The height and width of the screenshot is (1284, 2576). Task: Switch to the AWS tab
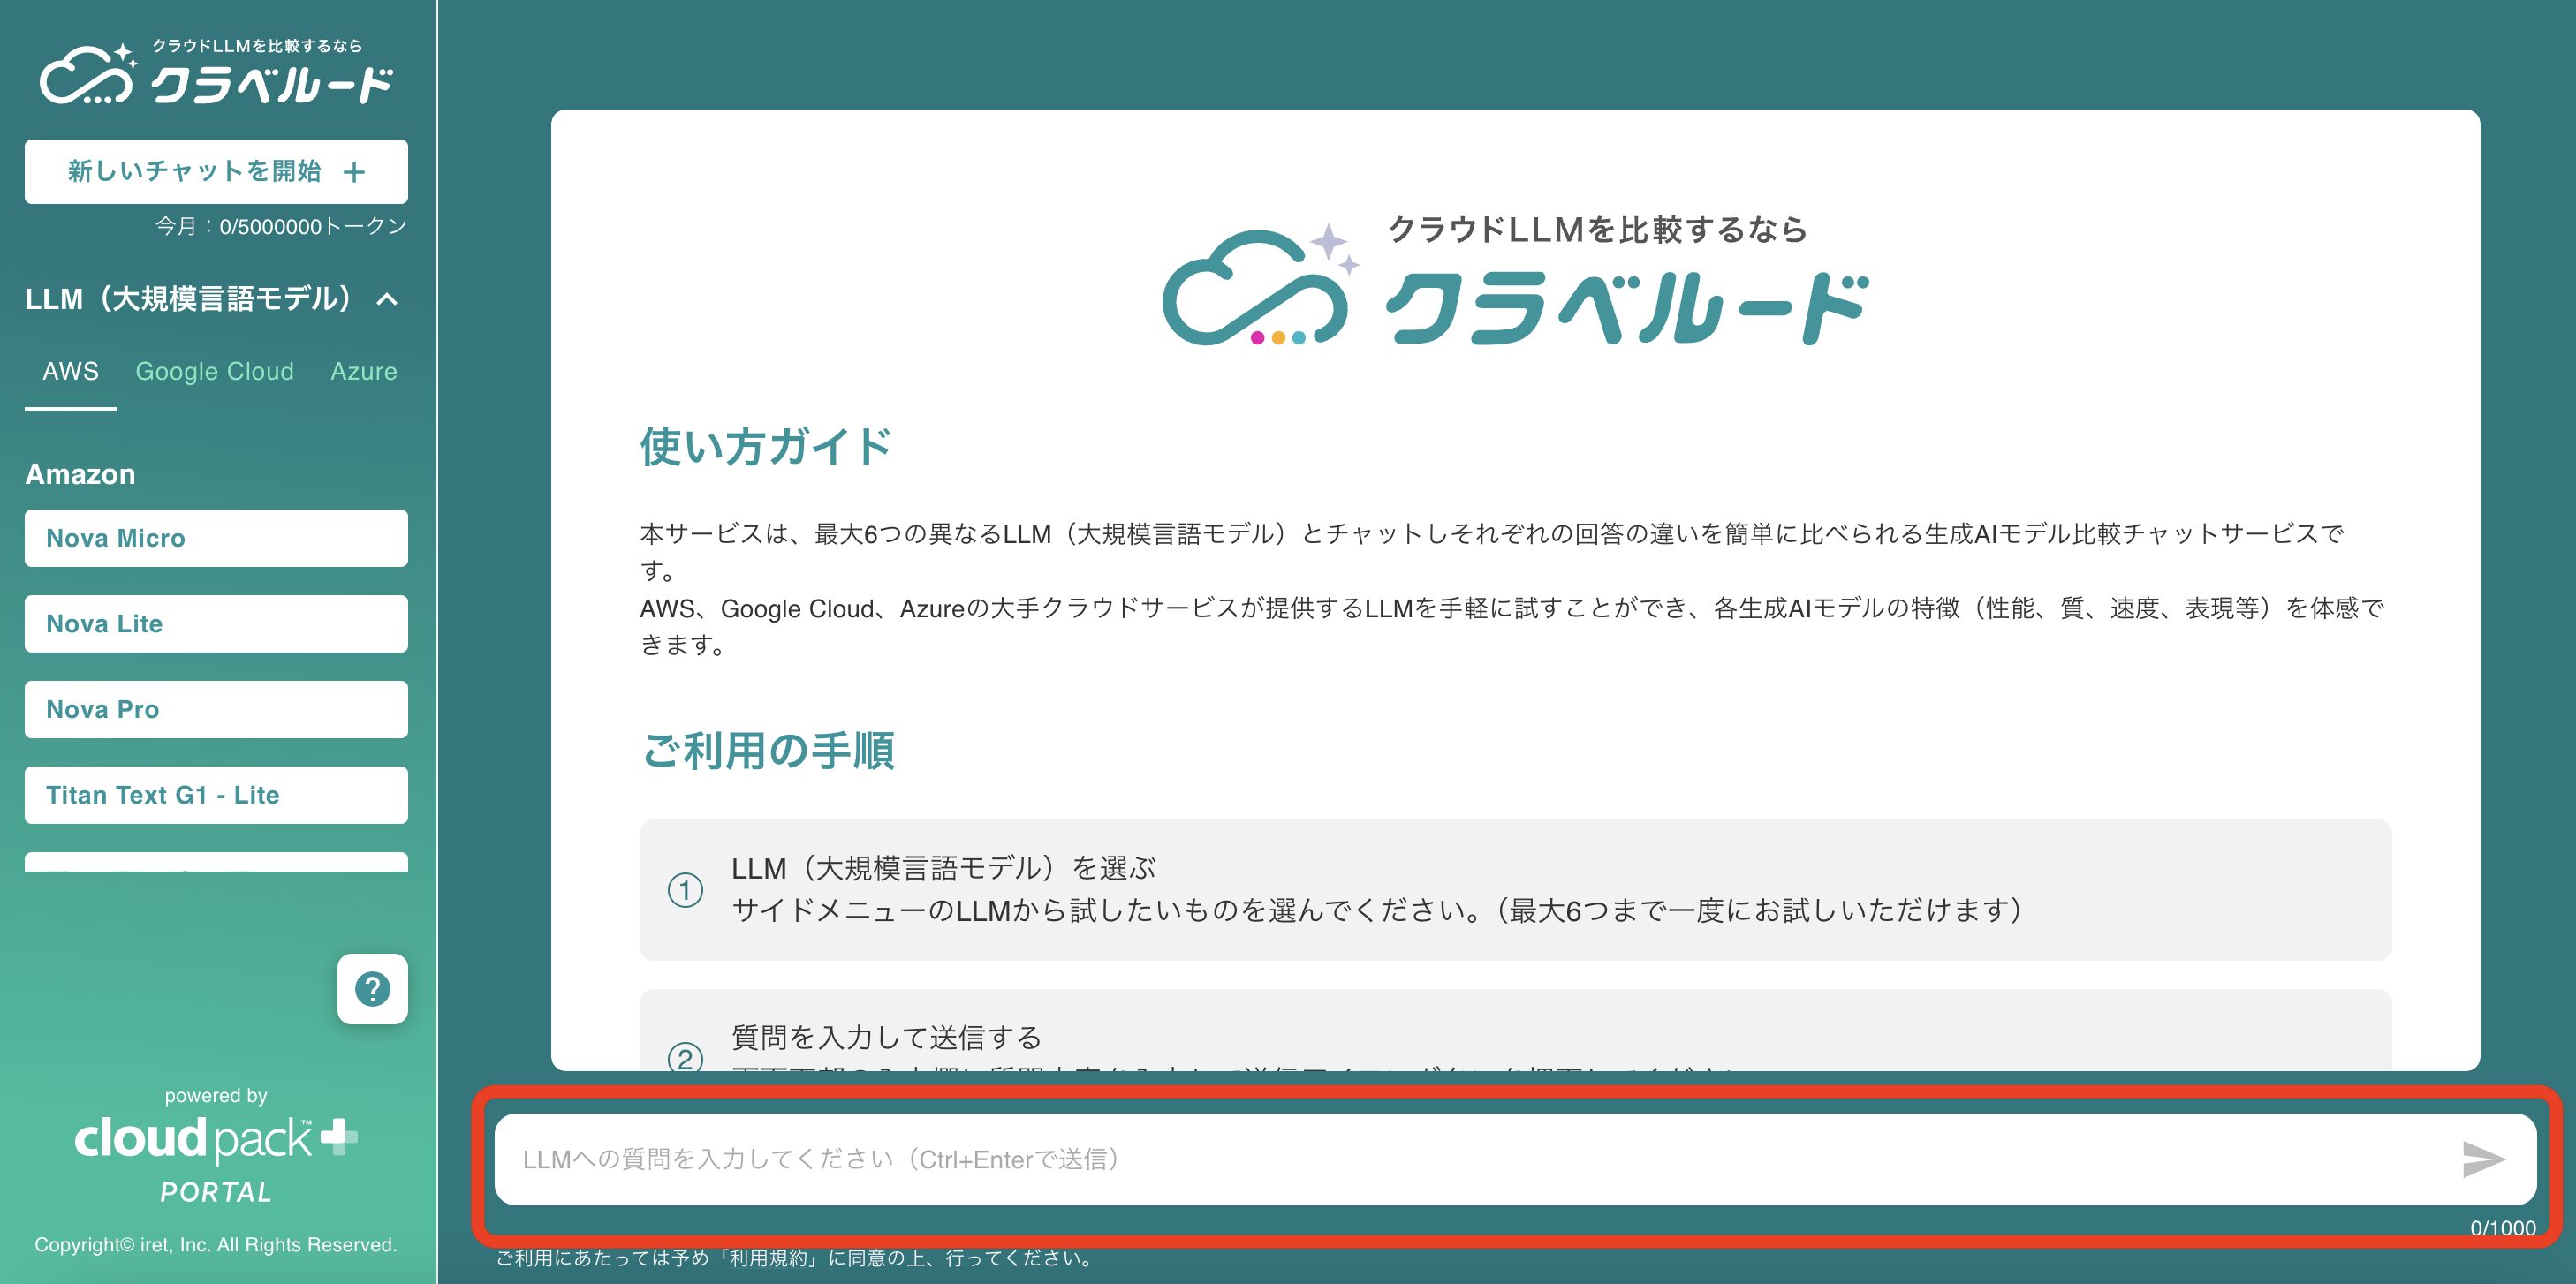[x=71, y=371]
